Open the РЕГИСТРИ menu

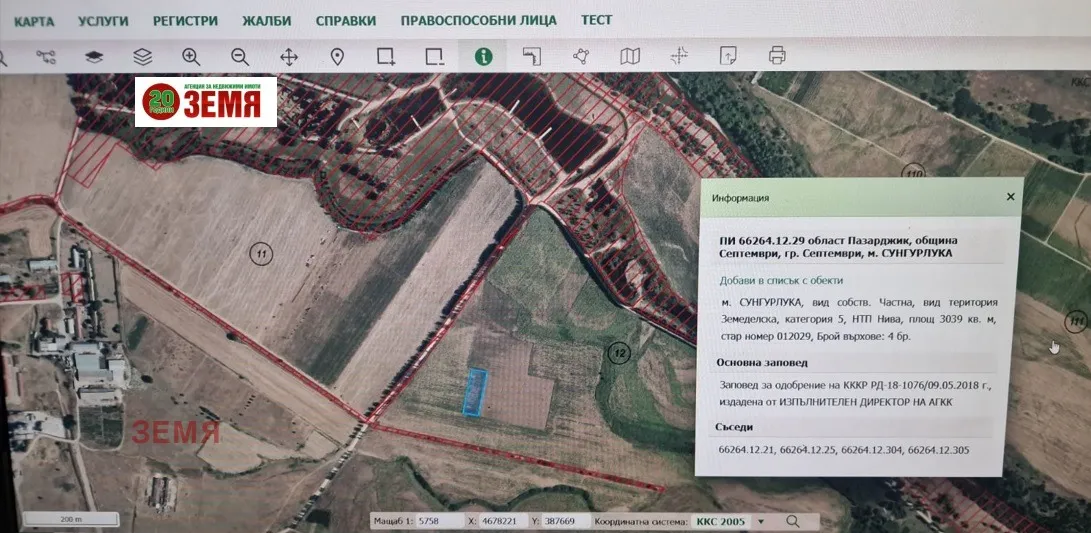point(185,20)
